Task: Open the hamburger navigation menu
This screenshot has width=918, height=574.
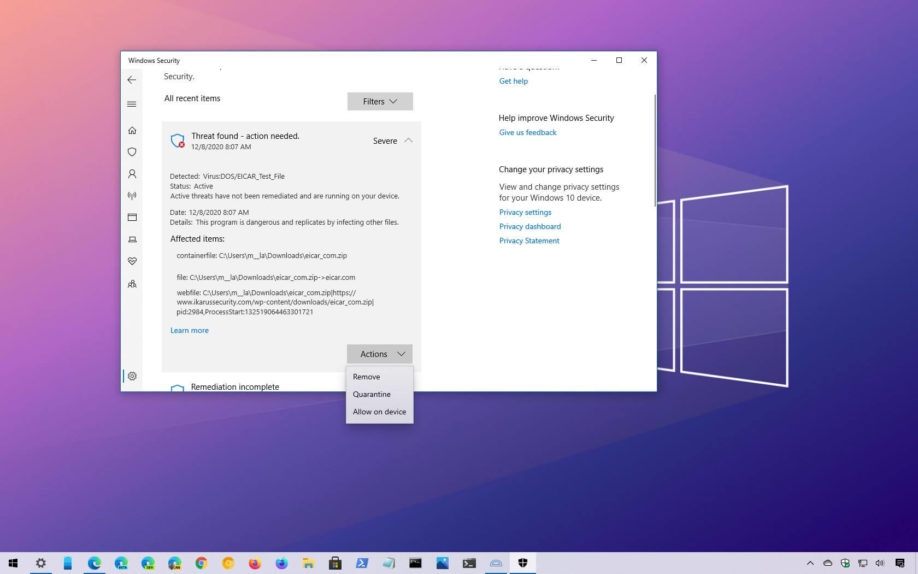Action: pyautogui.click(x=132, y=104)
